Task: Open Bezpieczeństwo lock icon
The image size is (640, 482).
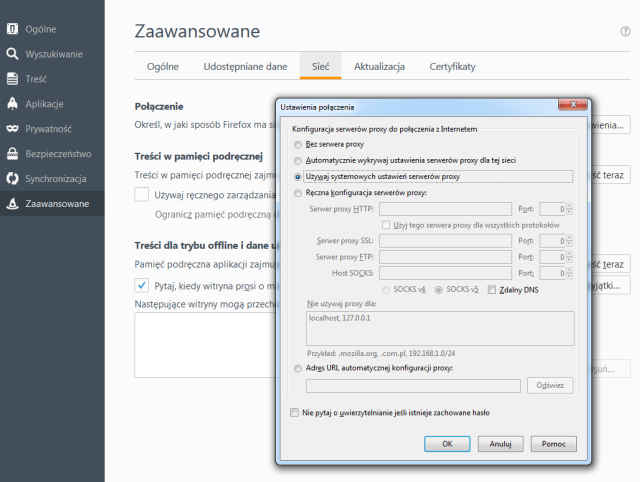Action: click(x=12, y=154)
